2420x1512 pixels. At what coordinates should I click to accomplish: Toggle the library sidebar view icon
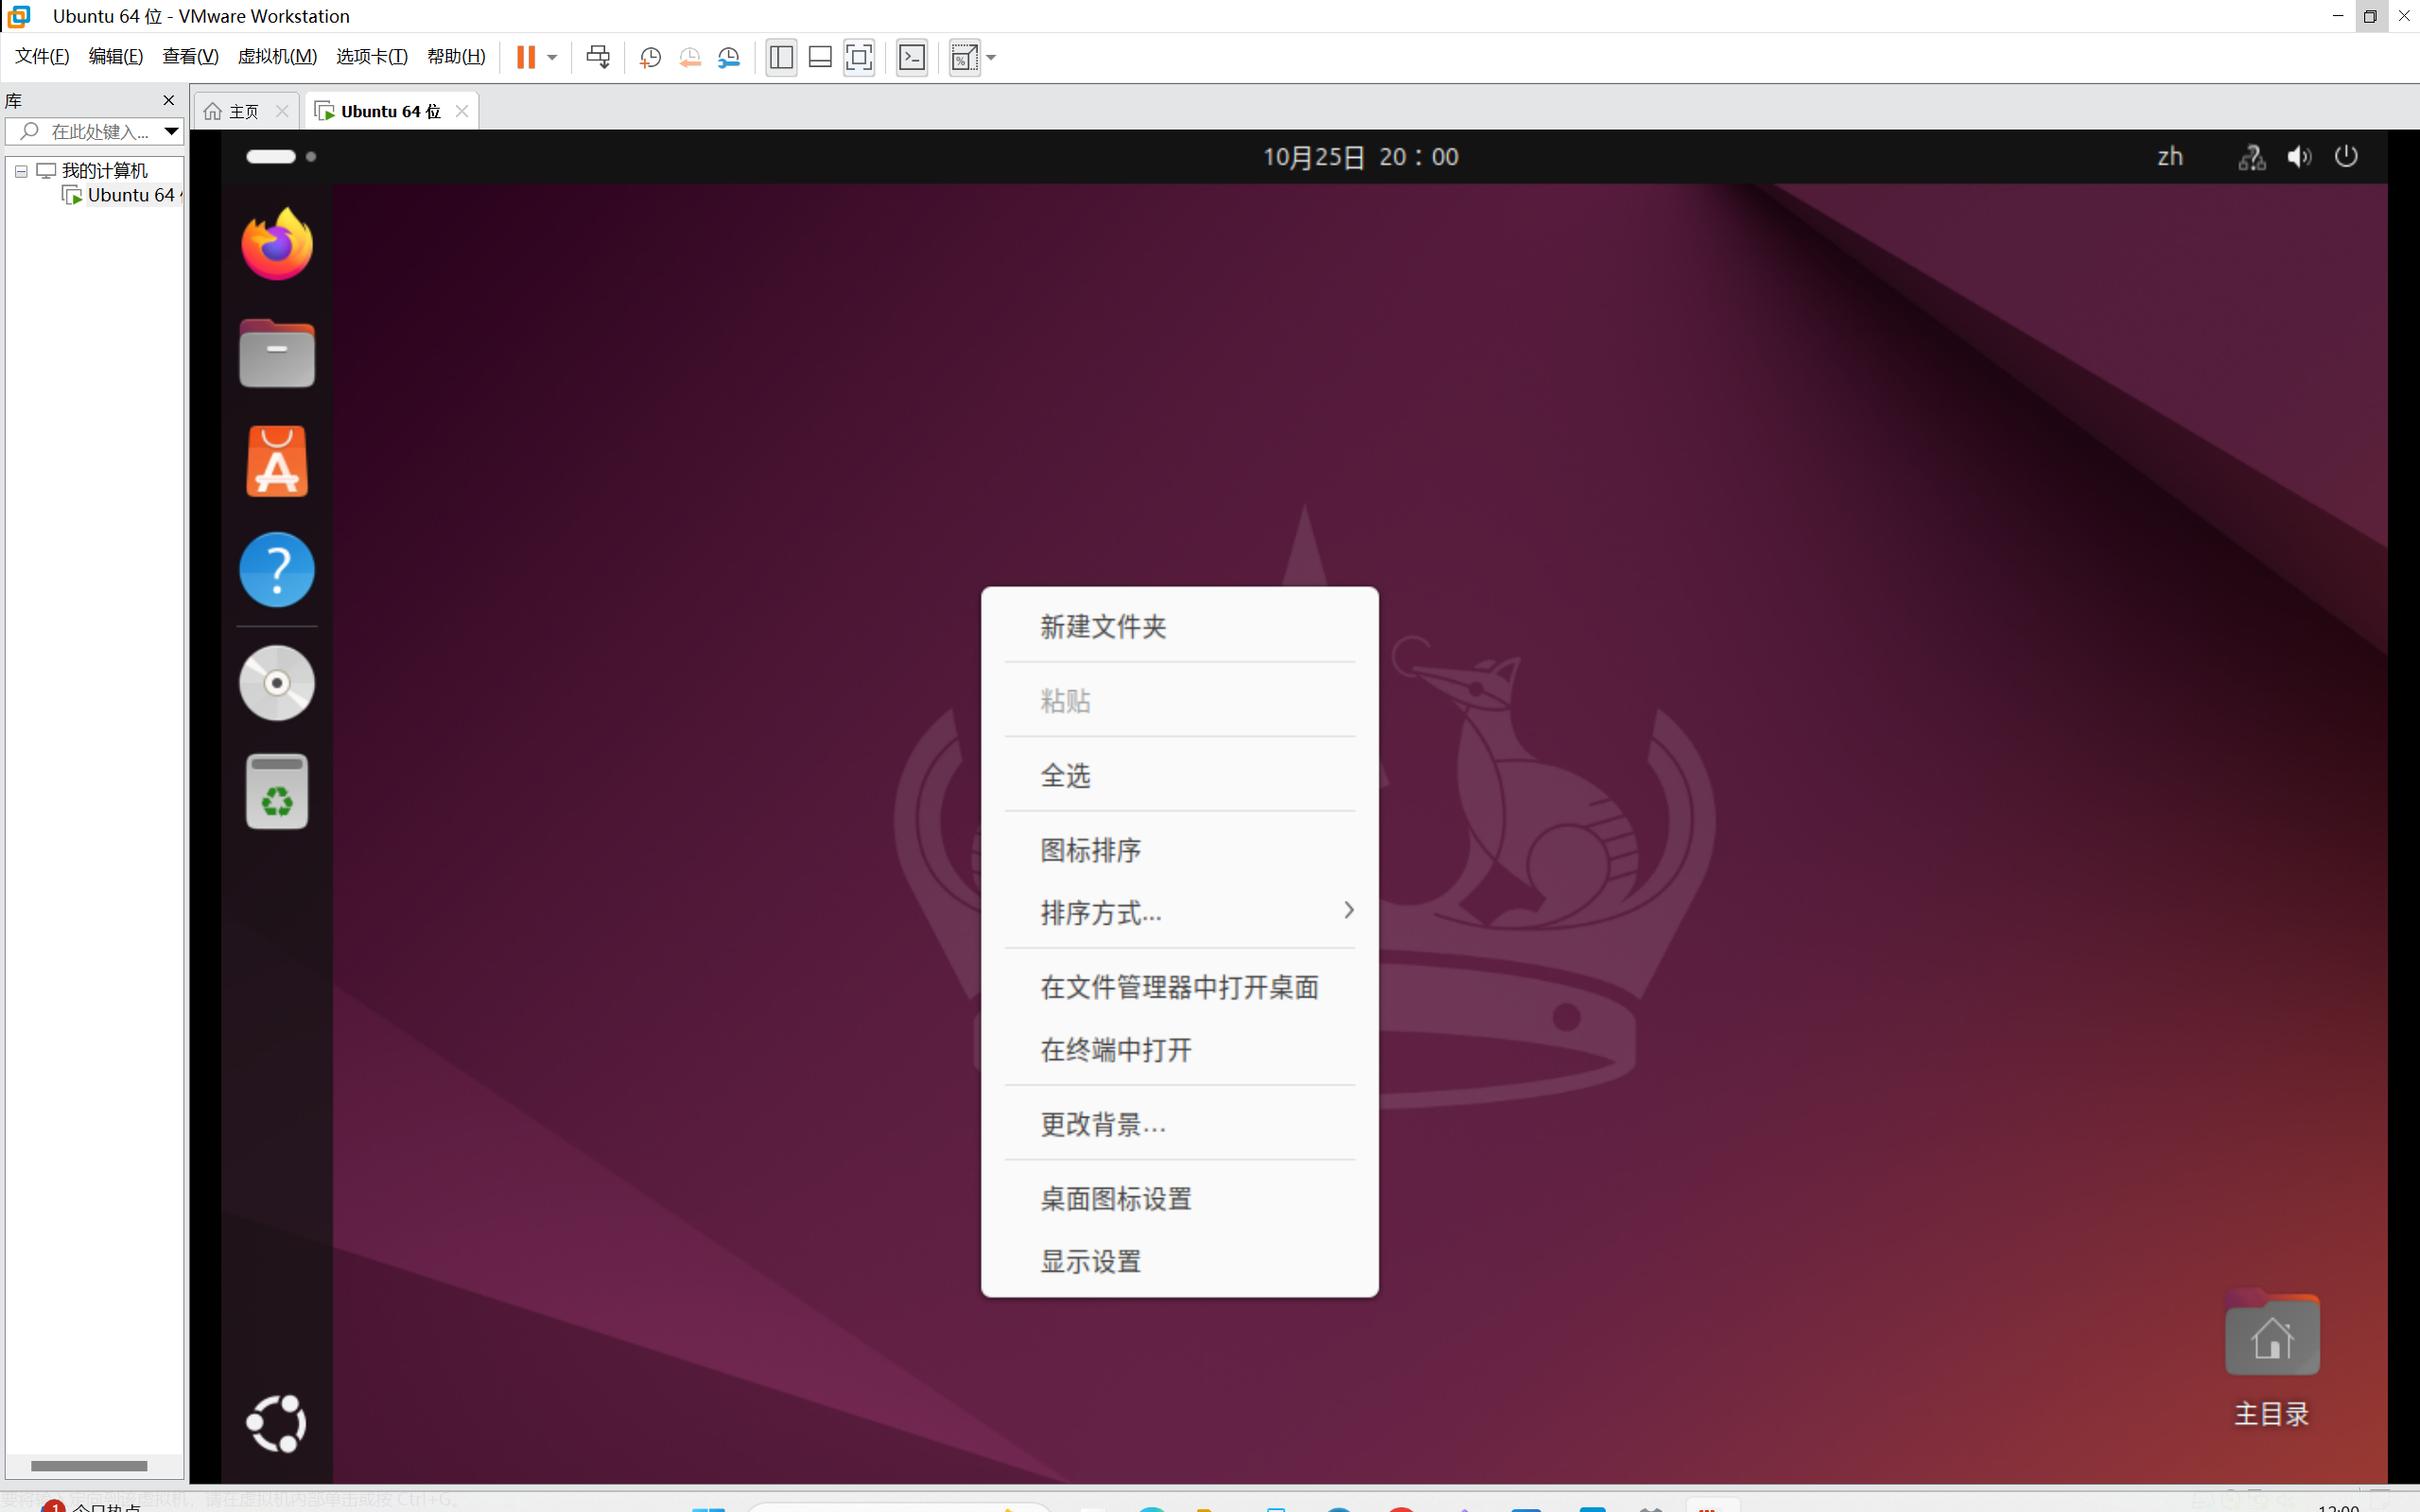click(x=781, y=57)
